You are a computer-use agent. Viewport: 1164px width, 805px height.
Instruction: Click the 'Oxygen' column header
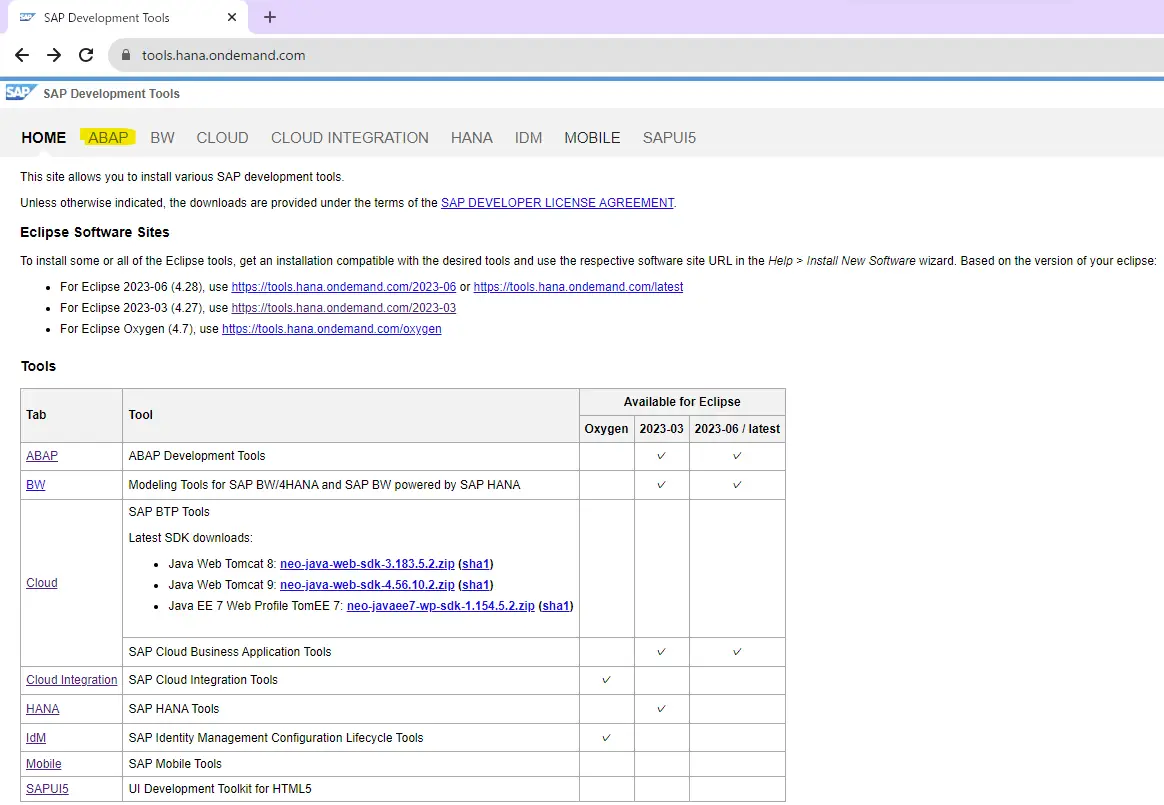tap(606, 428)
